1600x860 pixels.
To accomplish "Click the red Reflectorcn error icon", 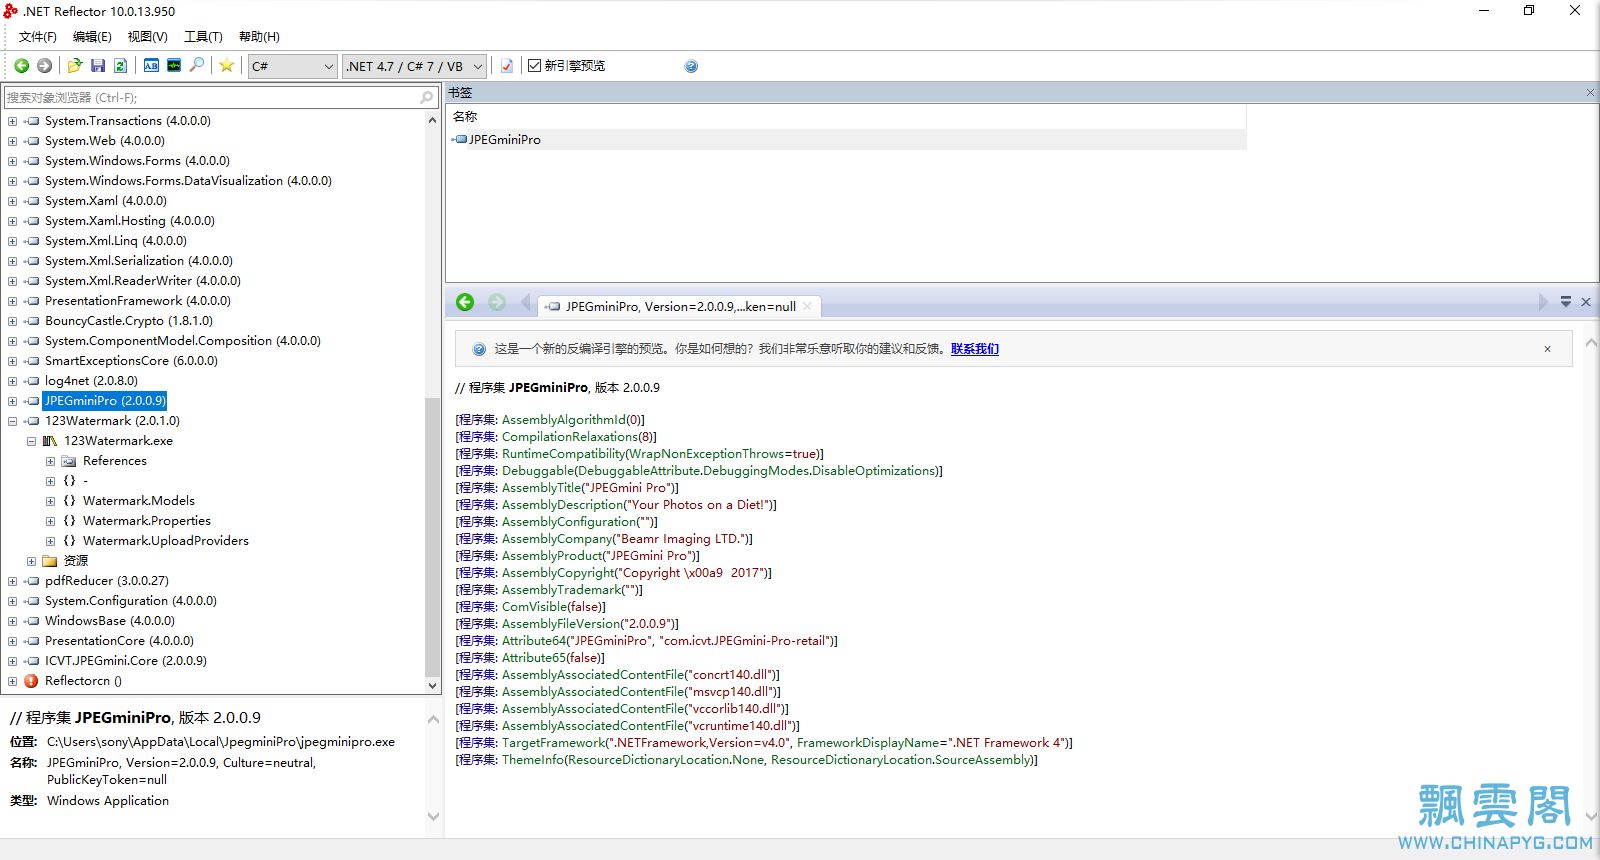I will (32, 681).
